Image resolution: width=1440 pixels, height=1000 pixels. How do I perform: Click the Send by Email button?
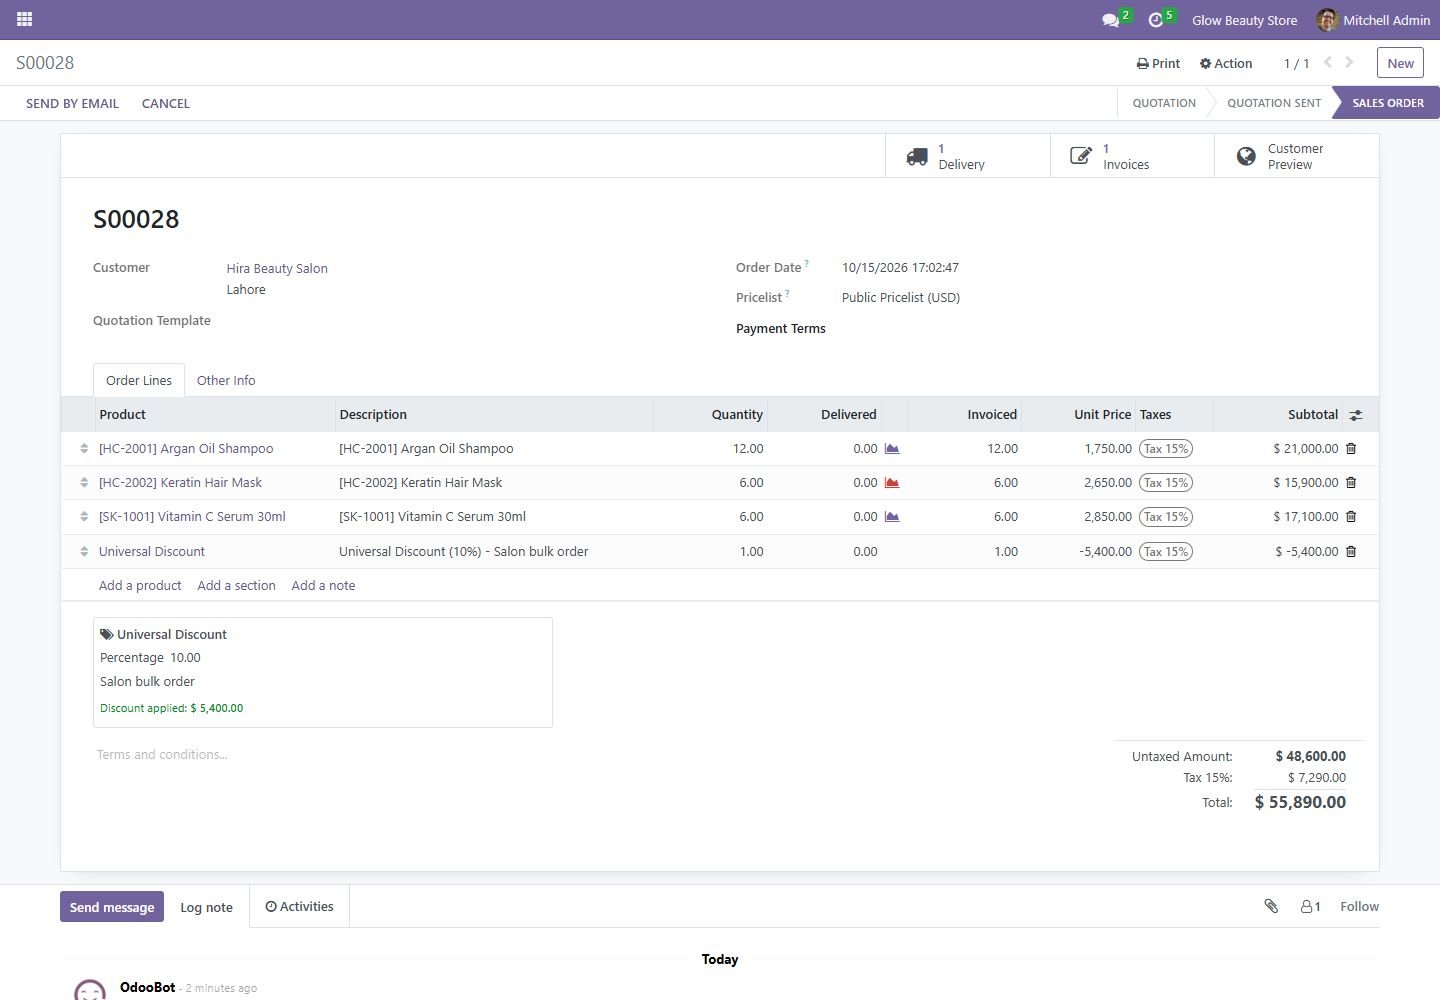pyautogui.click(x=72, y=103)
